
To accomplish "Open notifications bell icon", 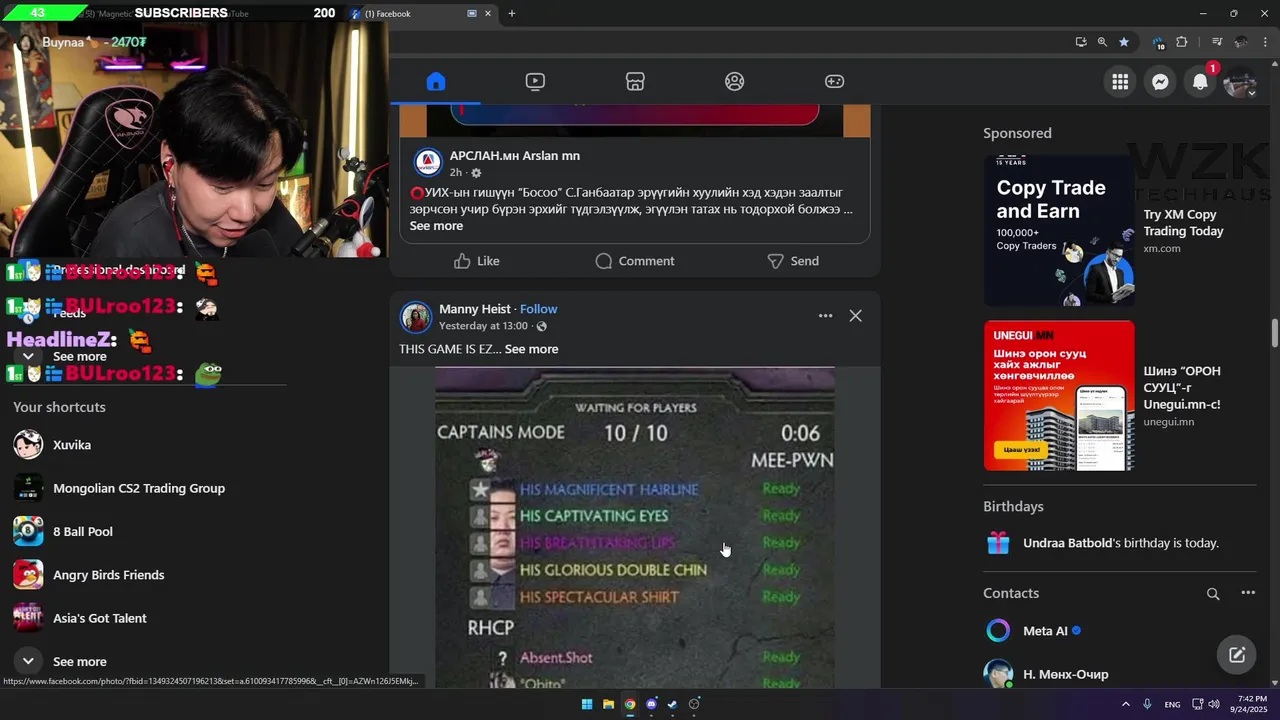I will 1200,82.
